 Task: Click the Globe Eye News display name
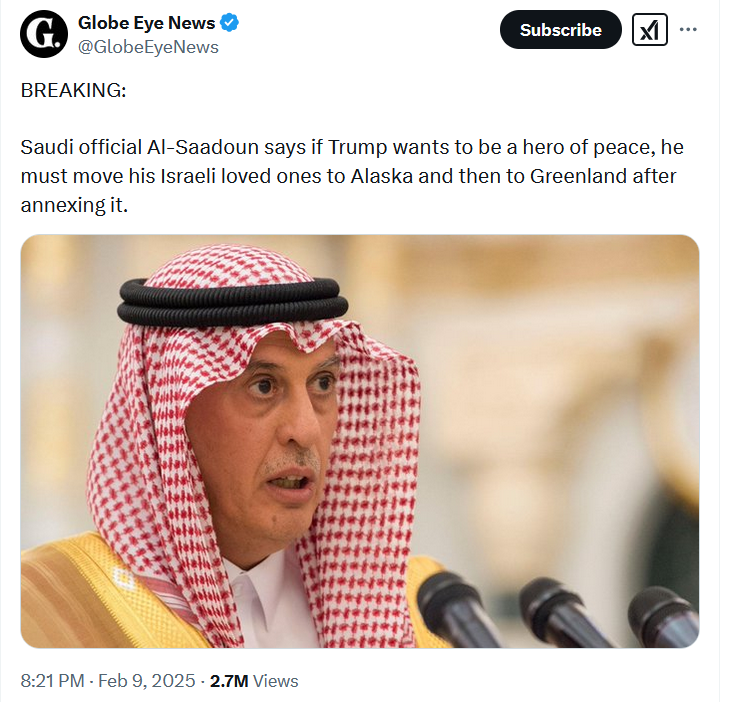point(146,22)
